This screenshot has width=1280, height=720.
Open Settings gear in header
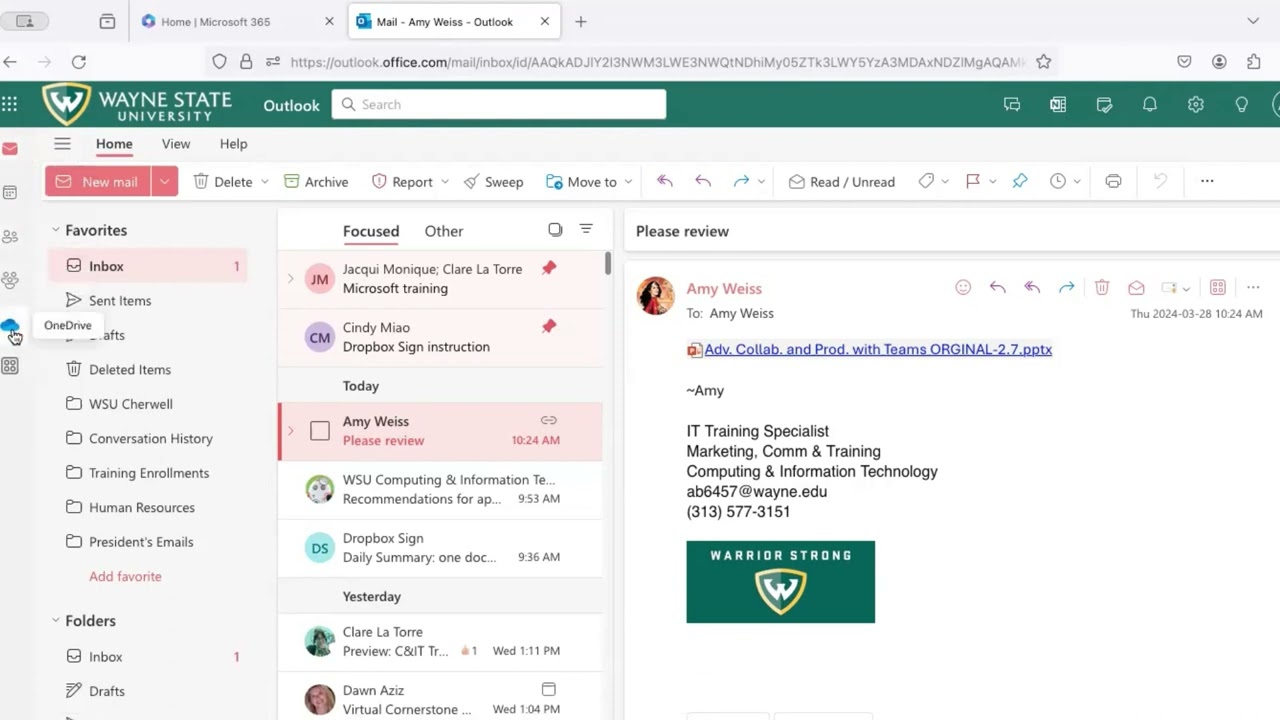[x=1196, y=104]
